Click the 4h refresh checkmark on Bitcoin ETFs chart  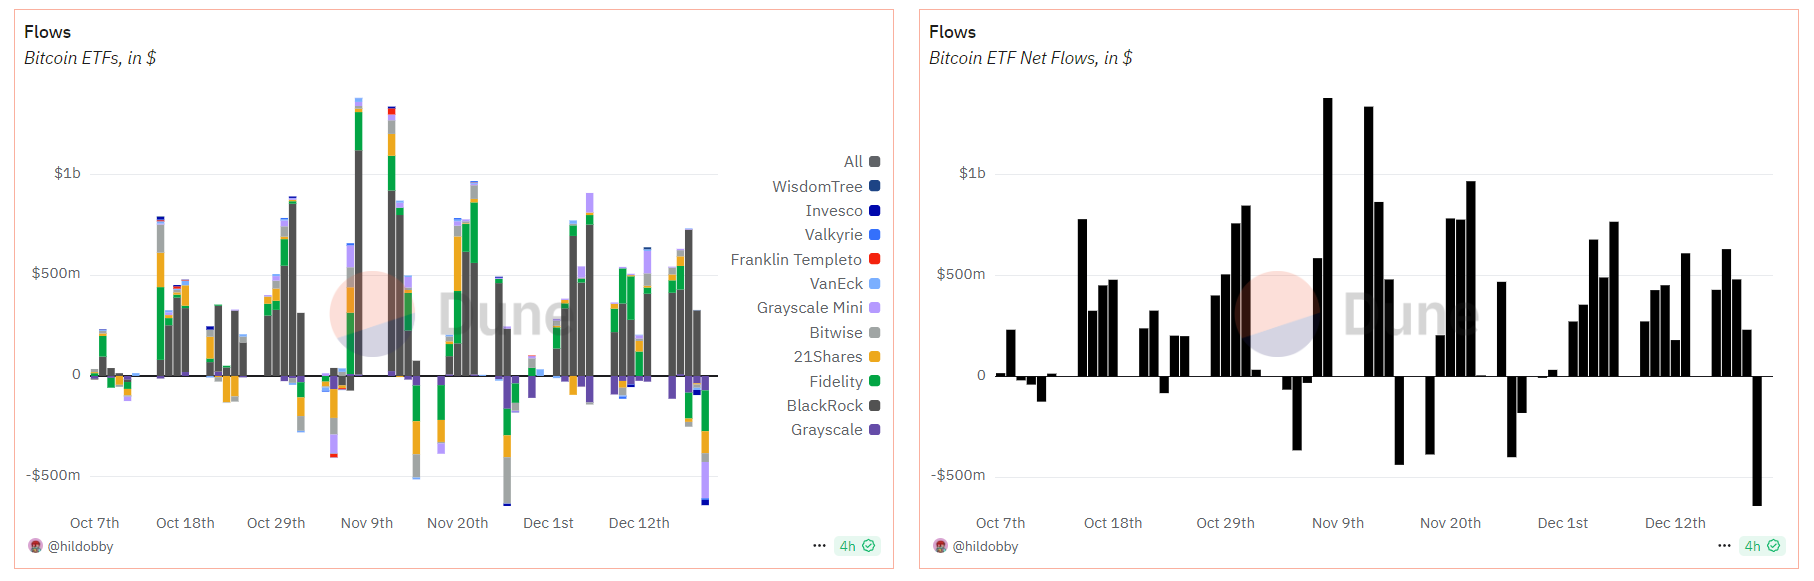869,546
